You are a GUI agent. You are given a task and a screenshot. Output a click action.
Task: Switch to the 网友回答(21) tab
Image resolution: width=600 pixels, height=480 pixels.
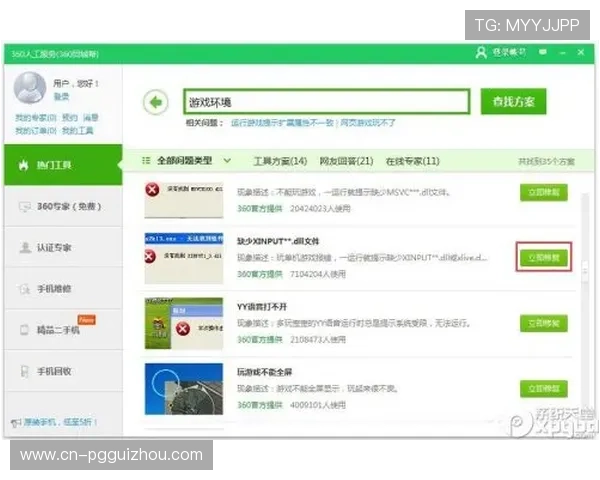(347, 161)
